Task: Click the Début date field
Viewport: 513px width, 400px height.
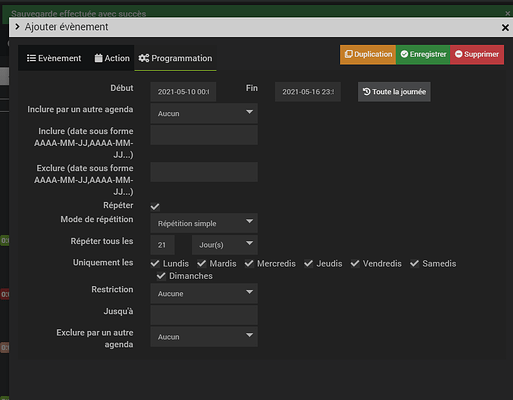Action: pyautogui.click(x=183, y=92)
